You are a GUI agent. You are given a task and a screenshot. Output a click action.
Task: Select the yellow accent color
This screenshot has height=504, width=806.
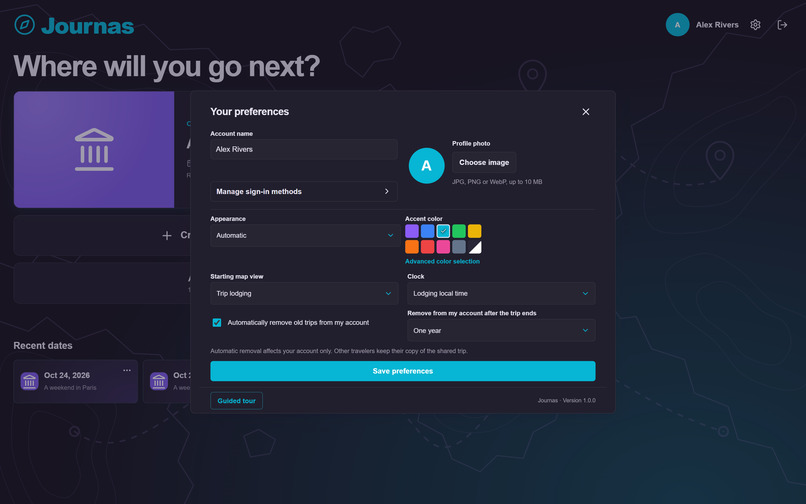[474, 231]
